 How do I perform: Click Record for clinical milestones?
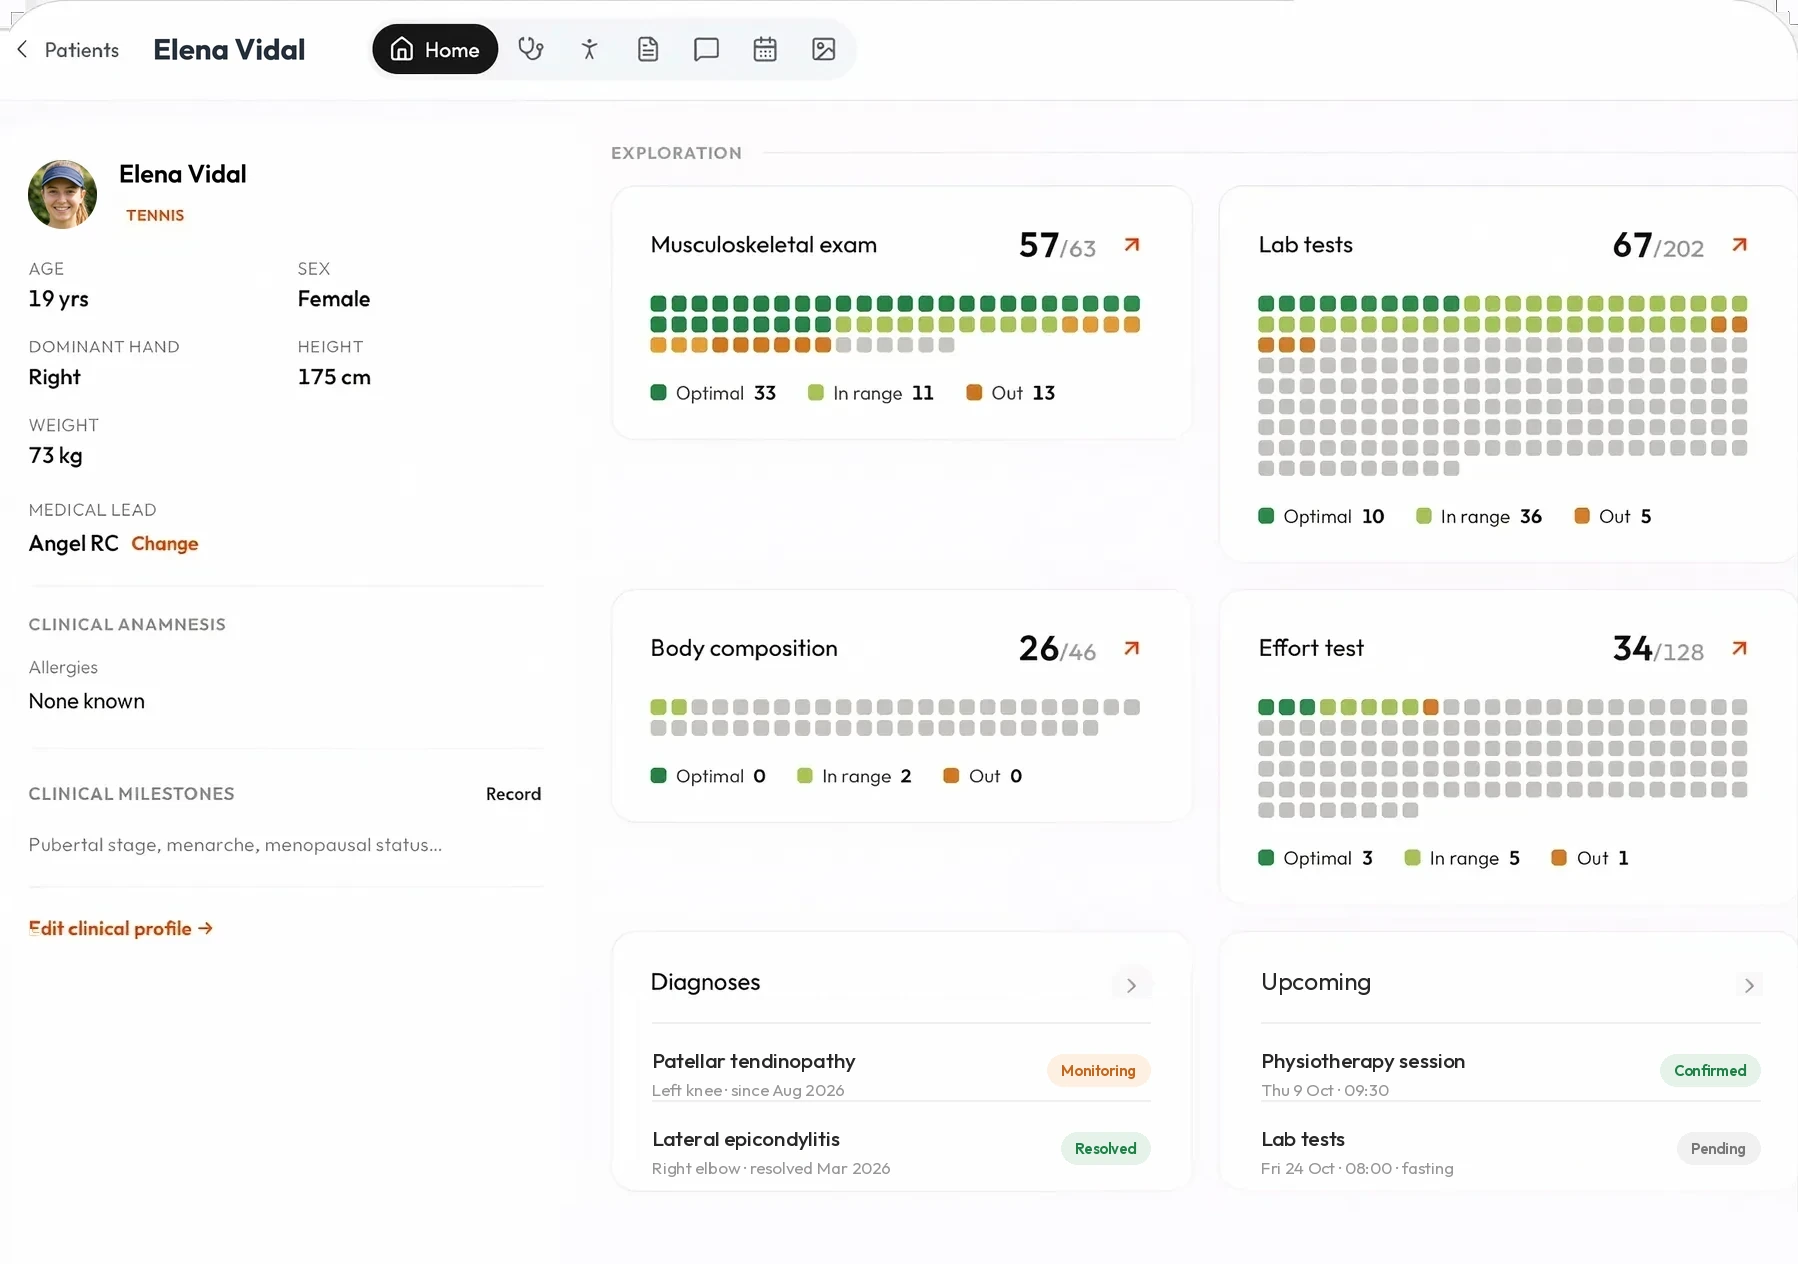coord(513,794)
